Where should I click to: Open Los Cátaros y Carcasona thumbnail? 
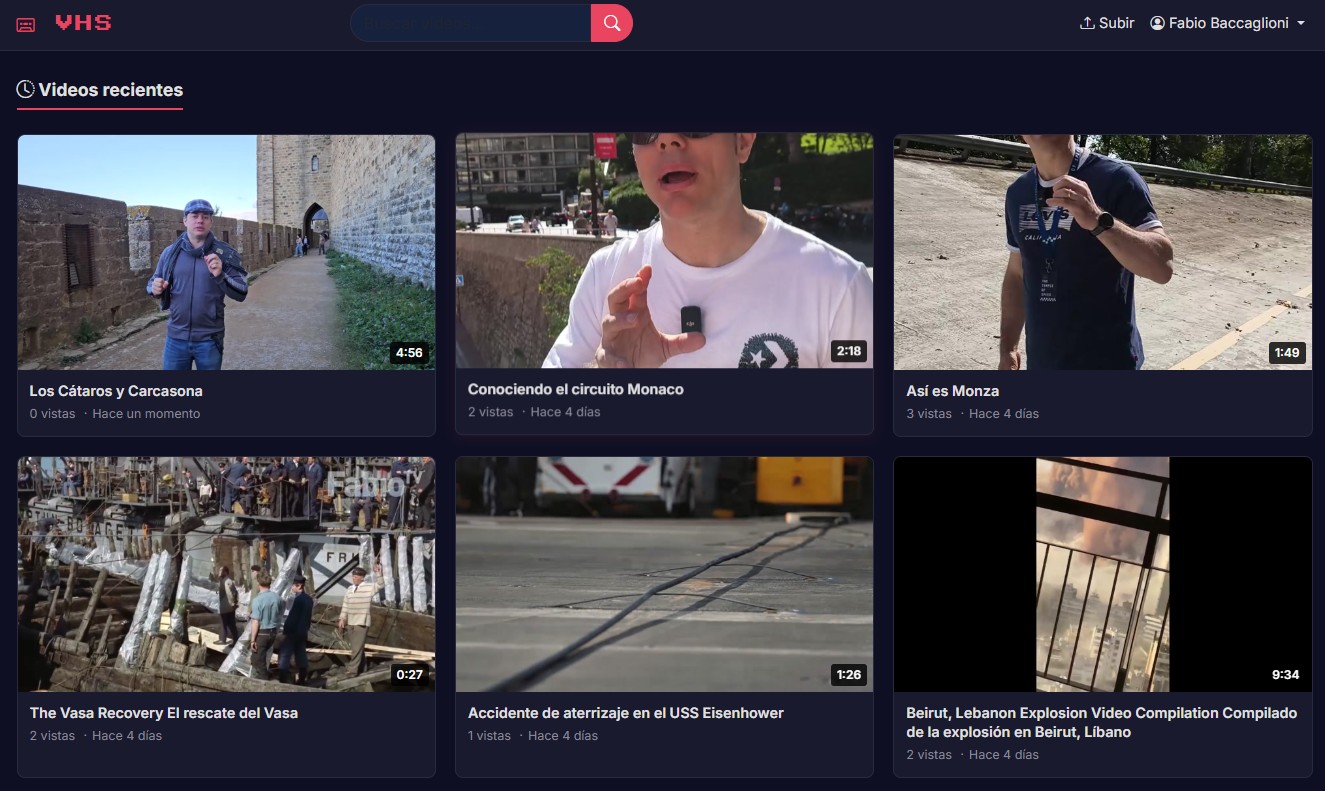point(226,252)
